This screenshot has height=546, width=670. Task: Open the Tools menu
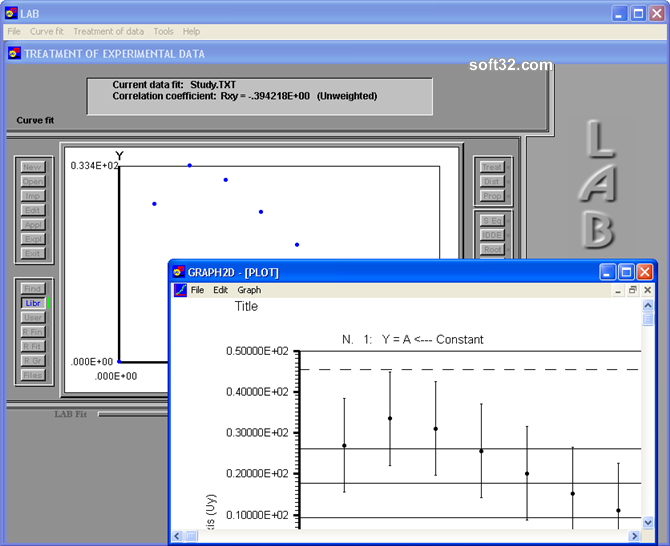tap(163, 32)
